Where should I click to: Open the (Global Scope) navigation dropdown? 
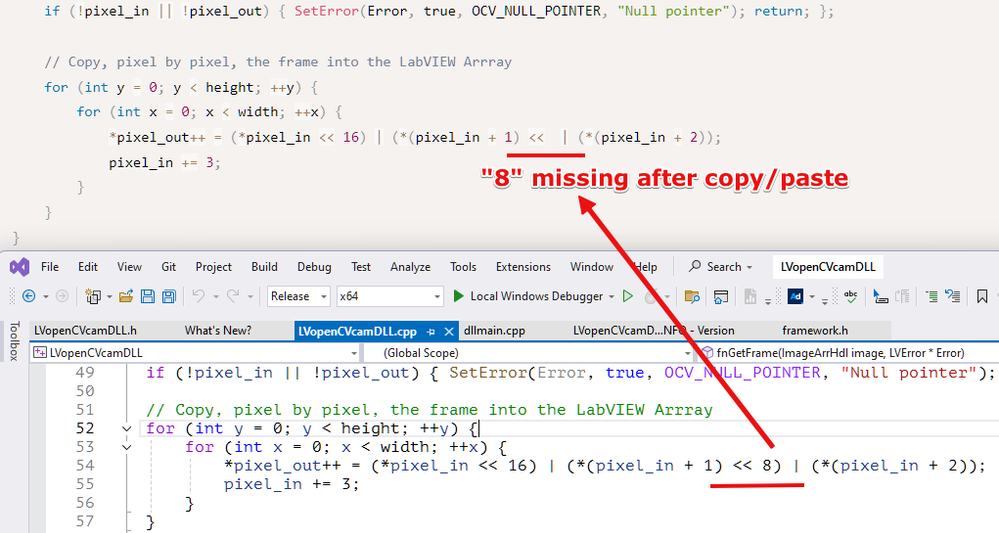point(528,353)
